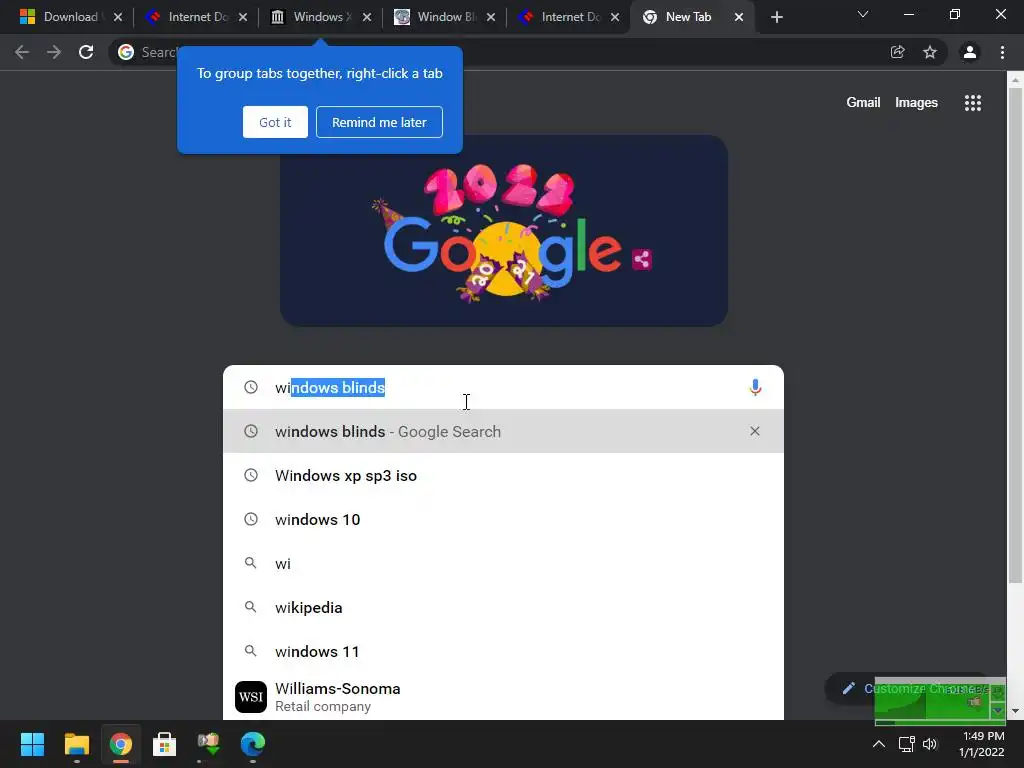Open the clock showing 1:49 PM
This screenshot has width=1024, height=768.
coord(982,744)
